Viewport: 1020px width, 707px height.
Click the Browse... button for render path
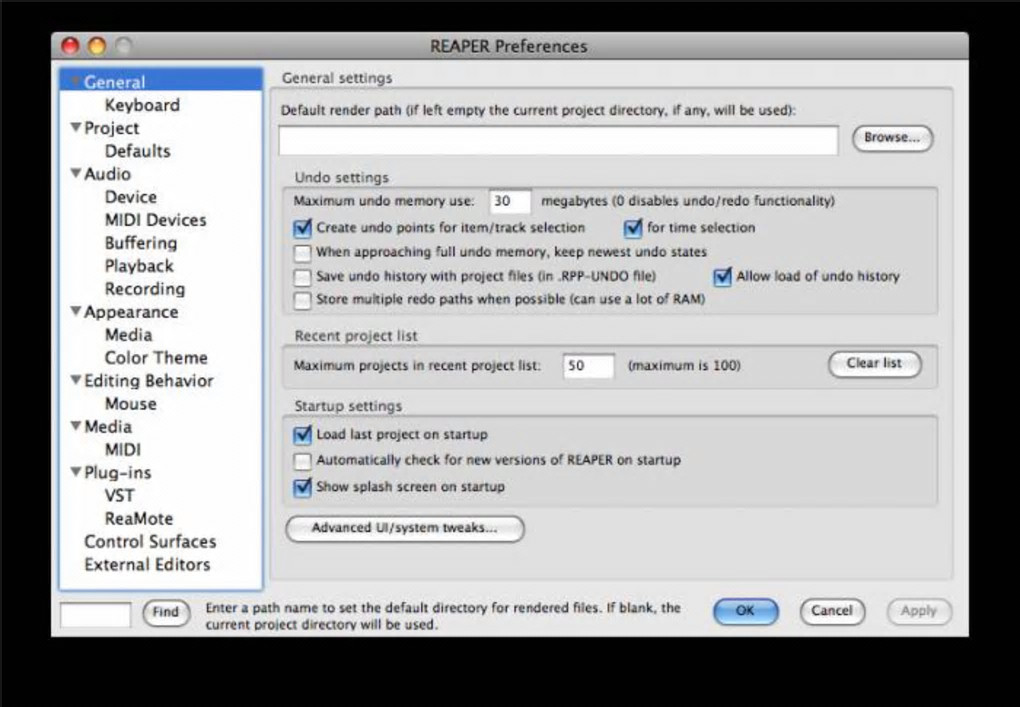[892, 138]
